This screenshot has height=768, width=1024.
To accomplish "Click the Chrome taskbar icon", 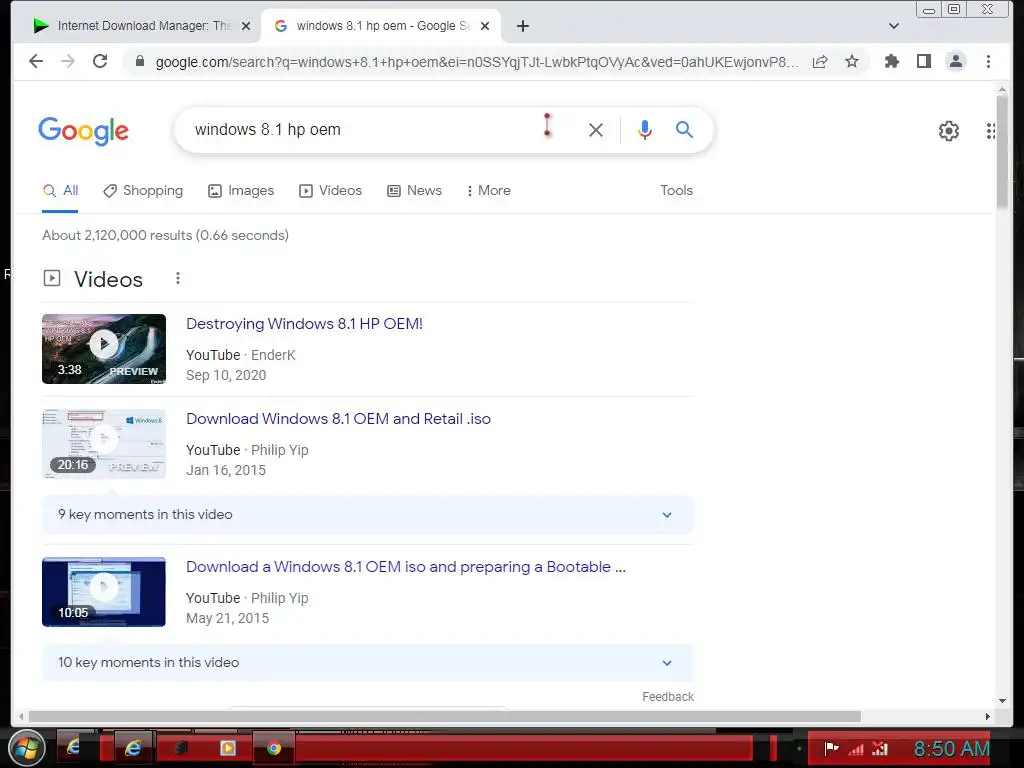I will [x=274, y=748].
